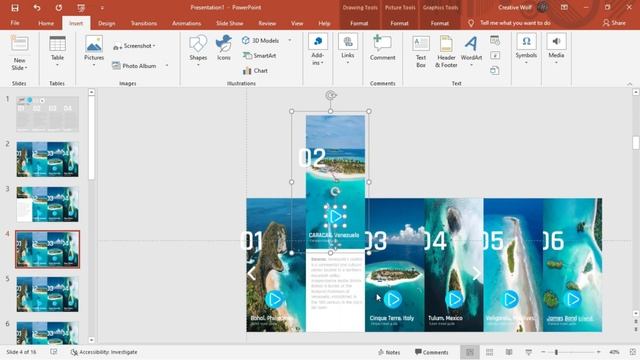Switch to Slide Sorter view
This screenshot has width=640, height=360.
coord(489,352)
